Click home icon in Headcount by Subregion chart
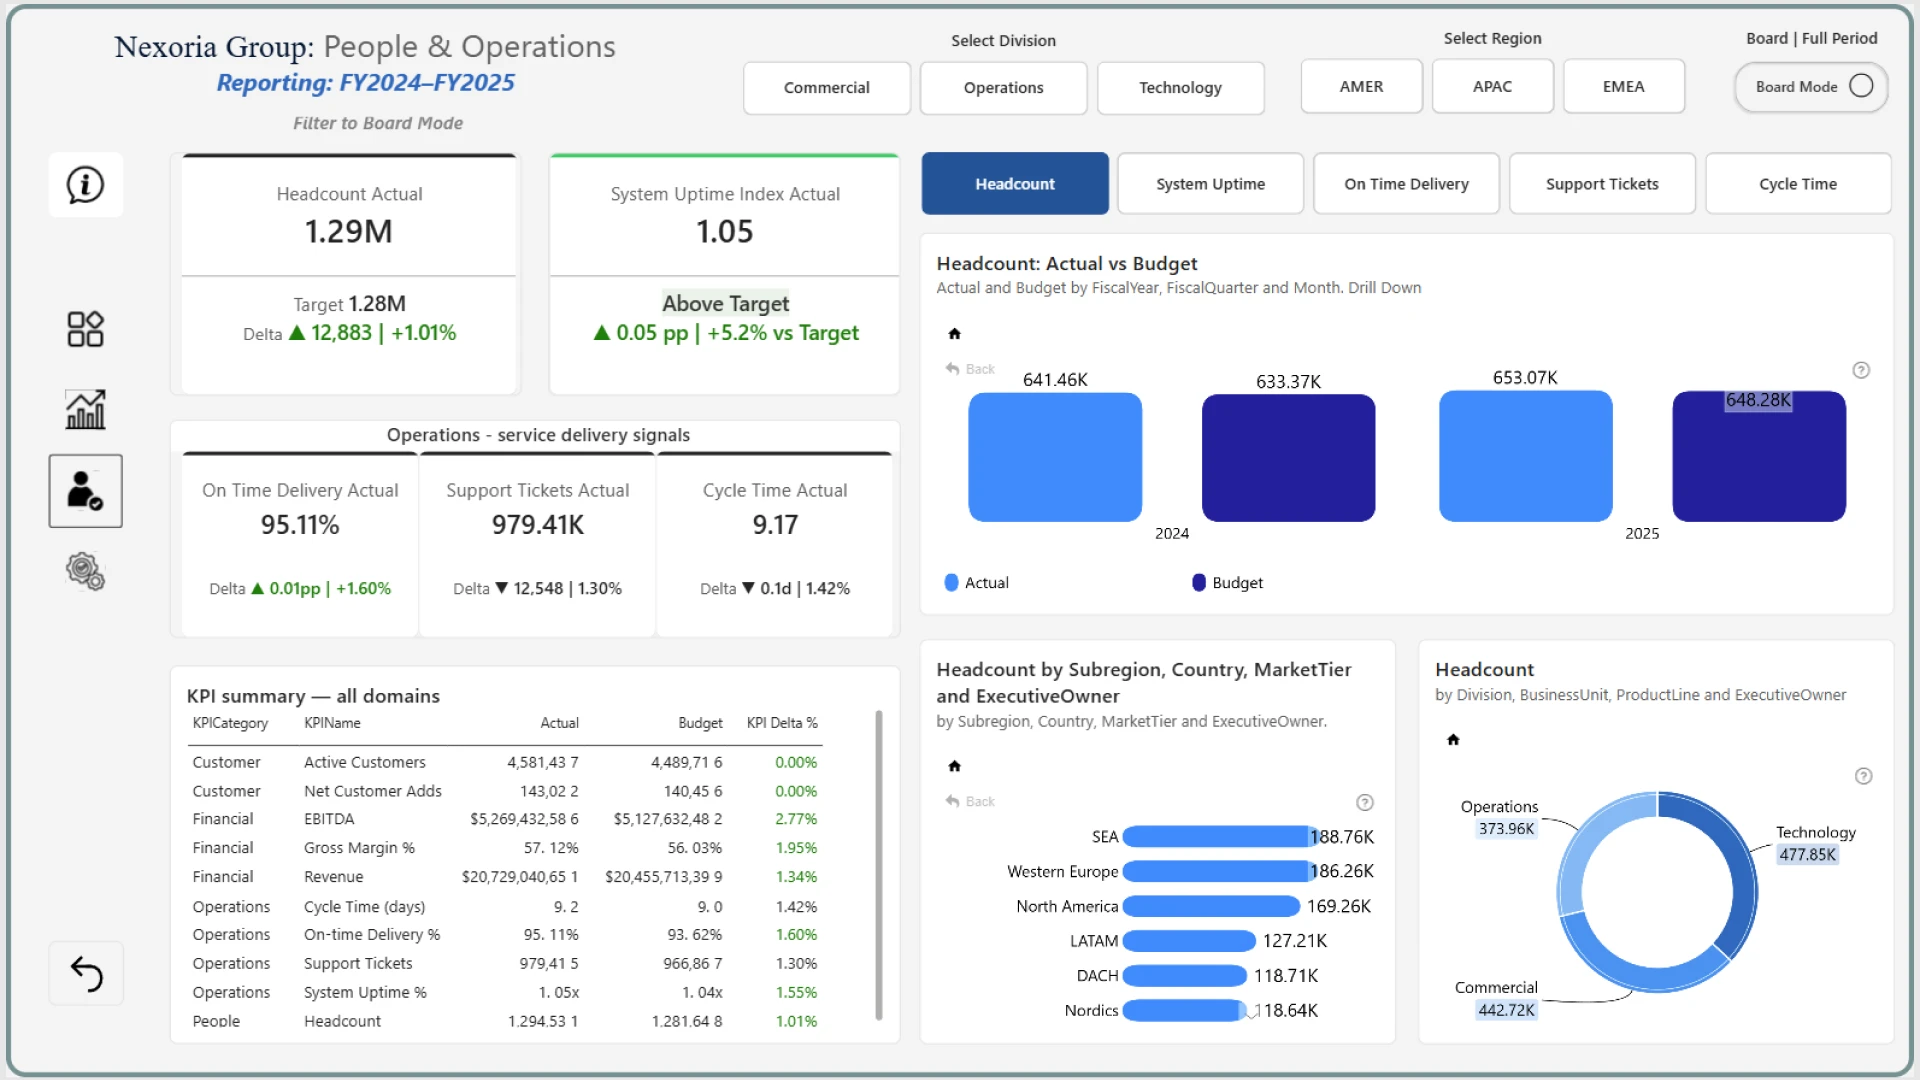Screen dimensions: 1920x1080 [954, 766]
